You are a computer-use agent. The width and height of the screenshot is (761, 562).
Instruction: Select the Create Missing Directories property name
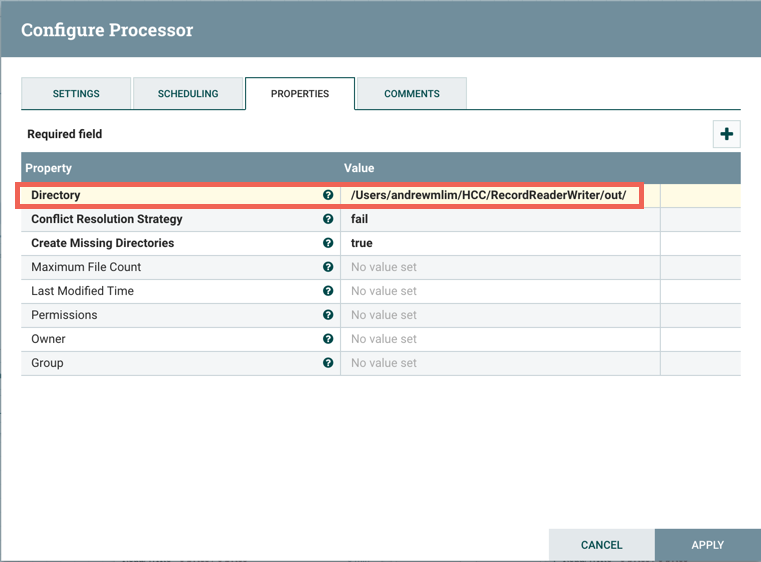click(102, 243)
